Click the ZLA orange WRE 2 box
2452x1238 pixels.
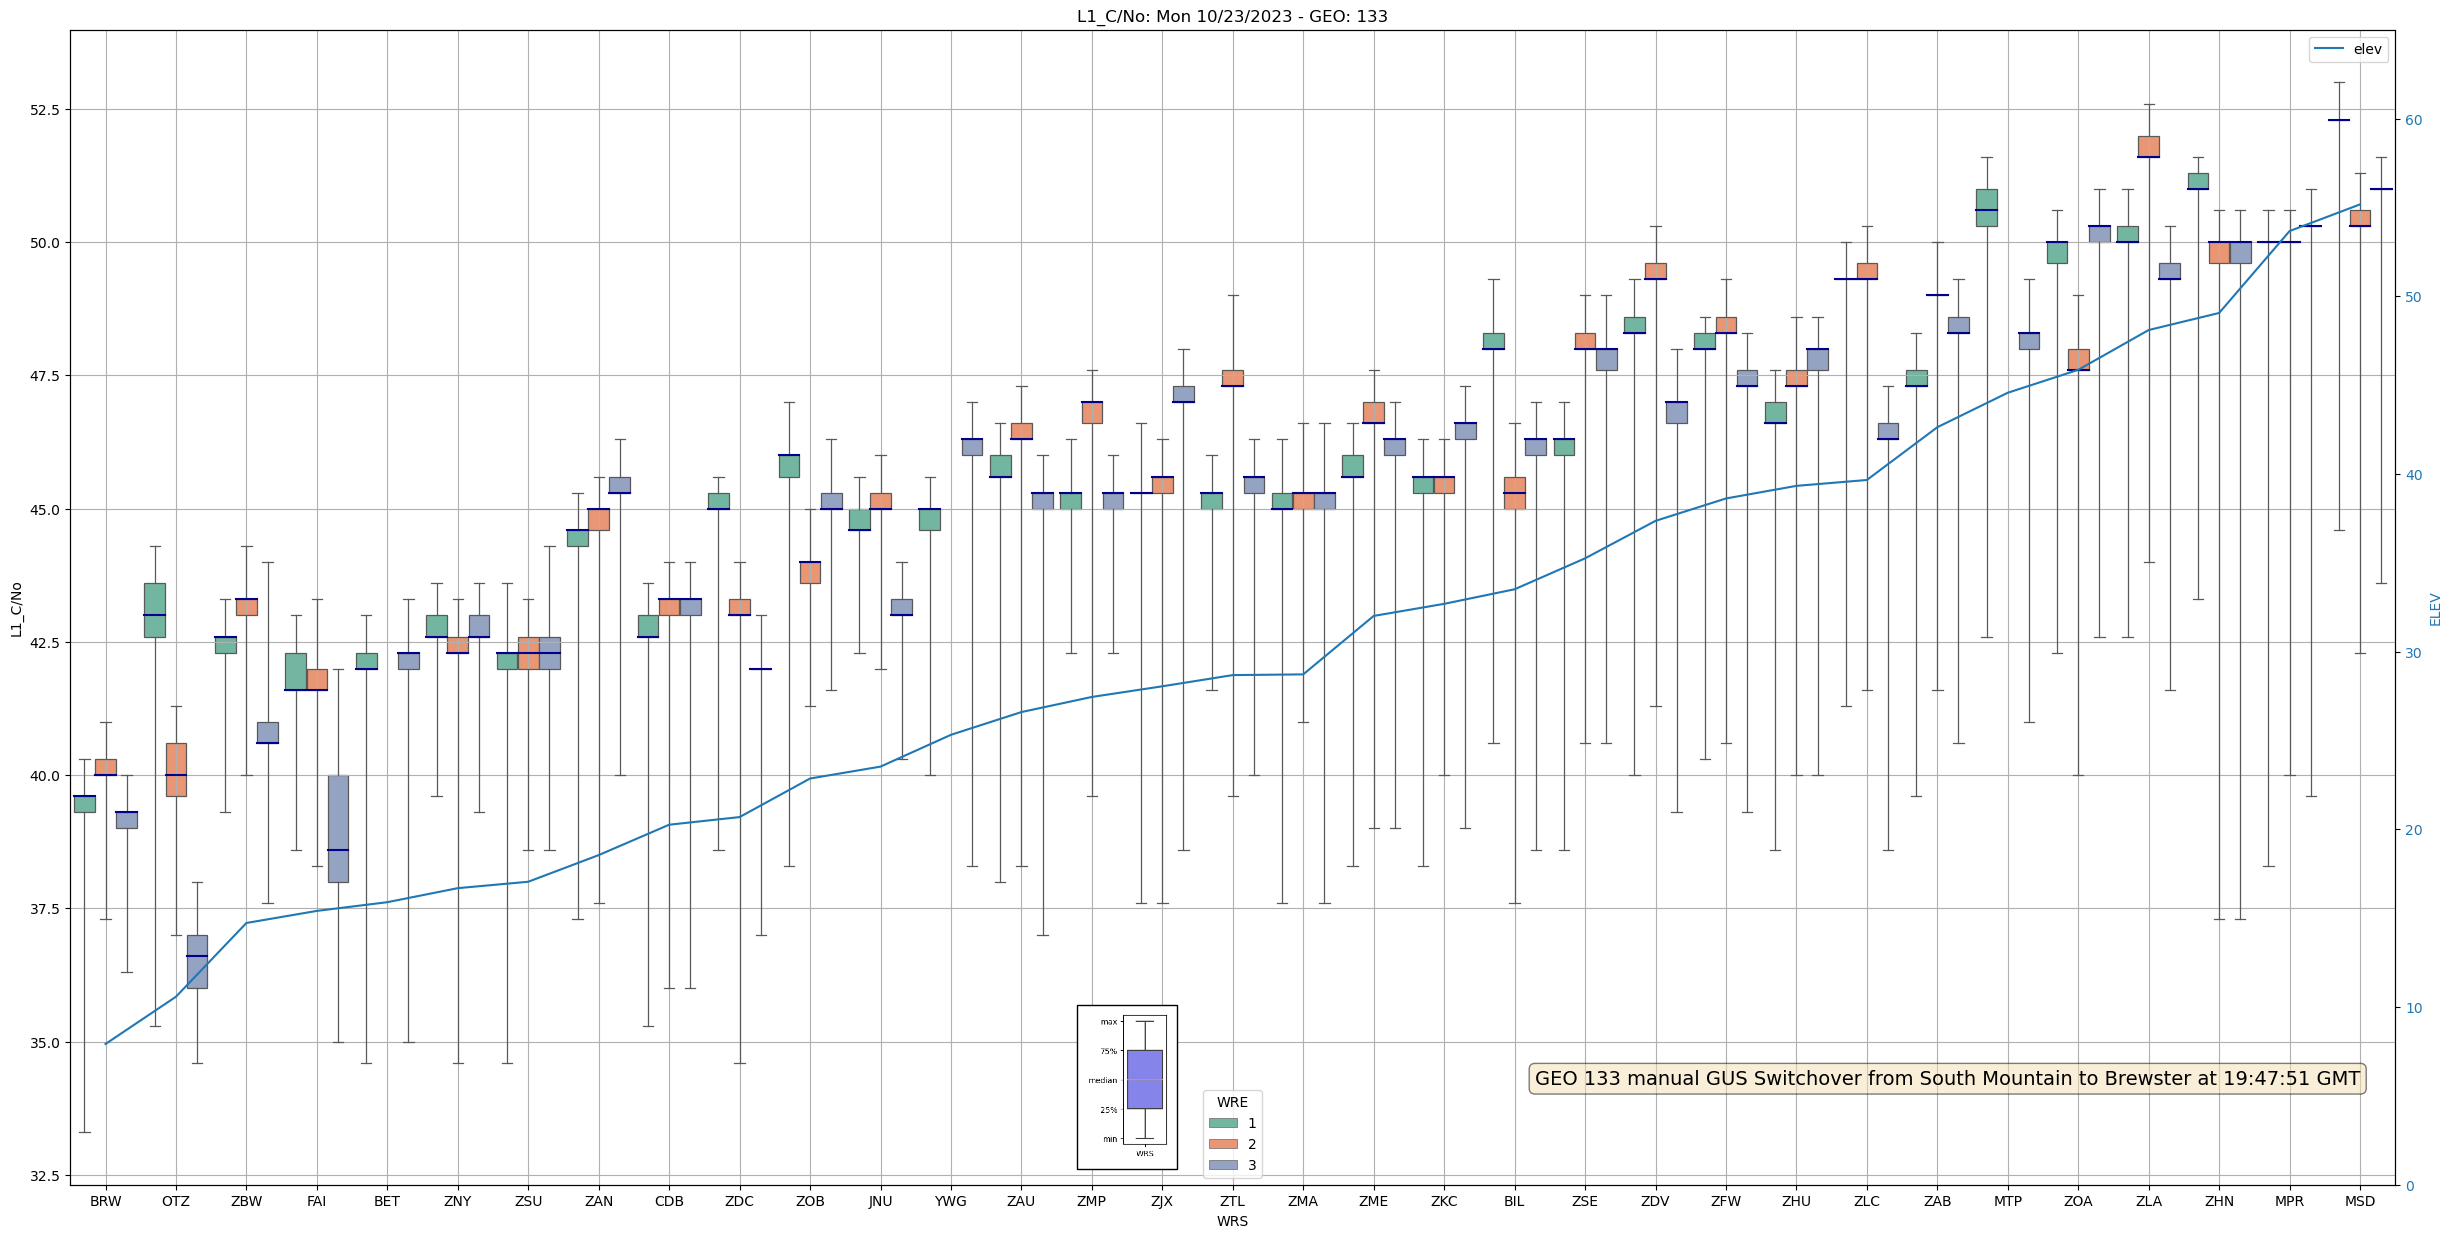2148,146
